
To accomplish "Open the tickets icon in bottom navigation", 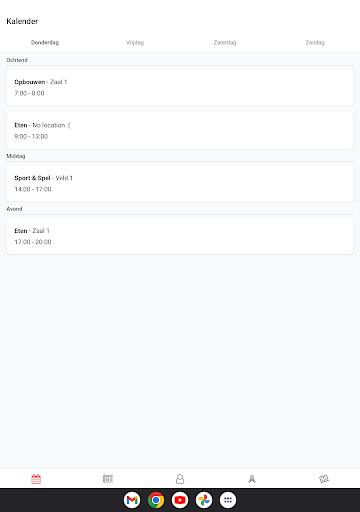I will click(324, 479).
